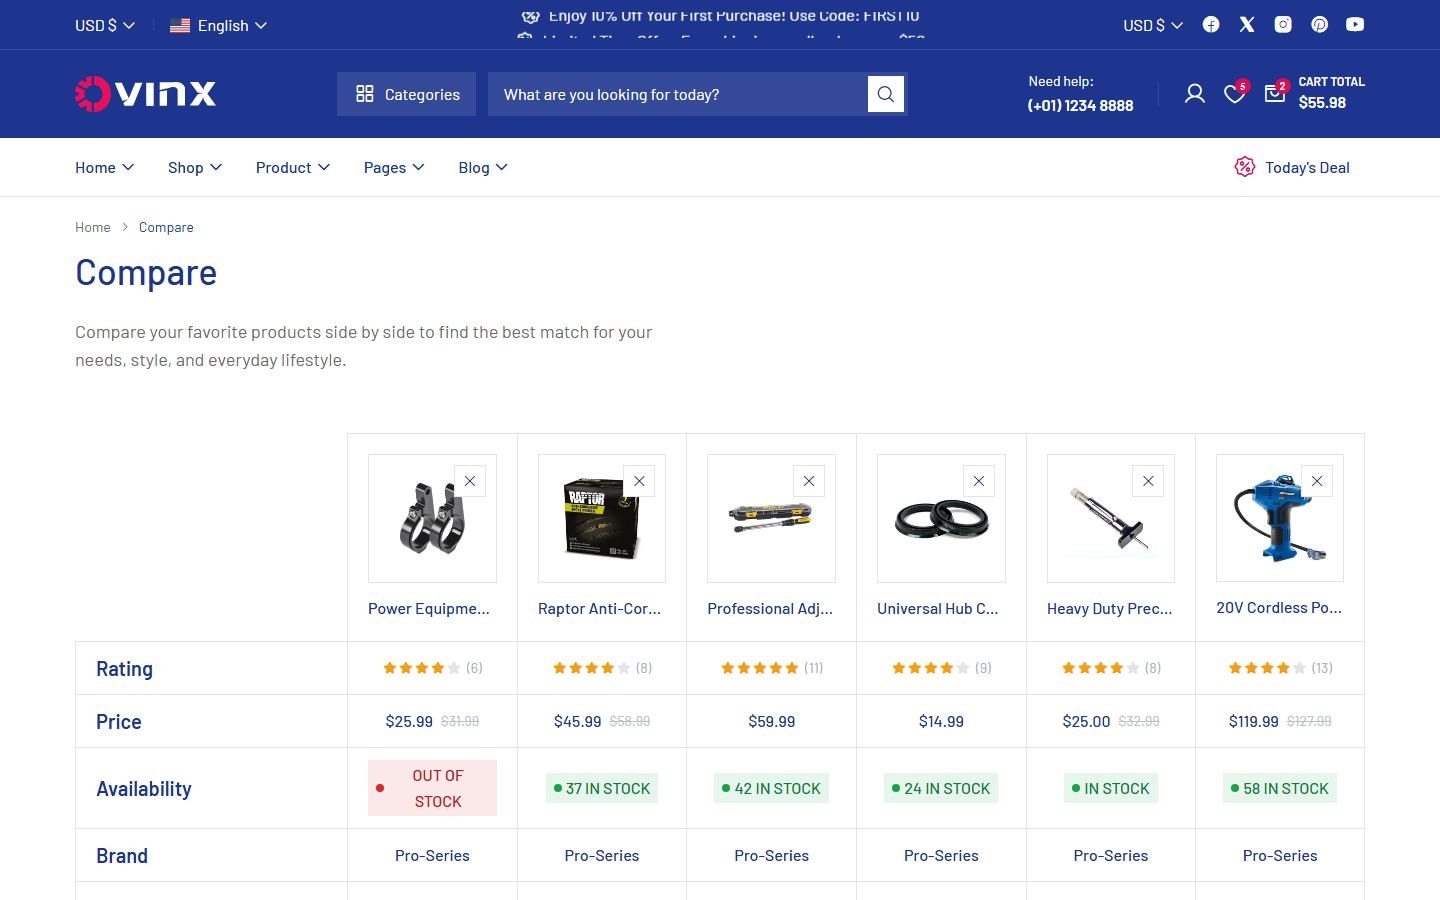Remove Heavy Duty Prec product from compare
The width and height of the screenshot is (1440, 900).
click(1148, 481)
